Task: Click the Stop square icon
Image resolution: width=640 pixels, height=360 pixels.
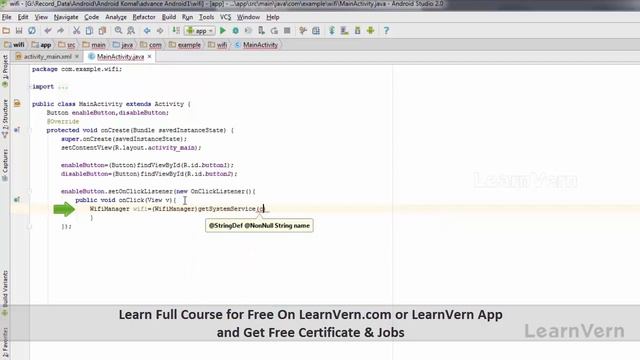Action: point(287,31)
